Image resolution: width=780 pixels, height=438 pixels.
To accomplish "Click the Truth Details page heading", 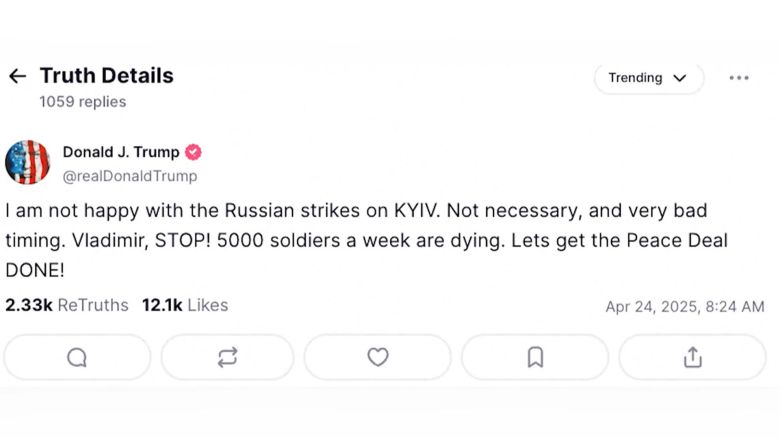I will [x=106, y=76].
